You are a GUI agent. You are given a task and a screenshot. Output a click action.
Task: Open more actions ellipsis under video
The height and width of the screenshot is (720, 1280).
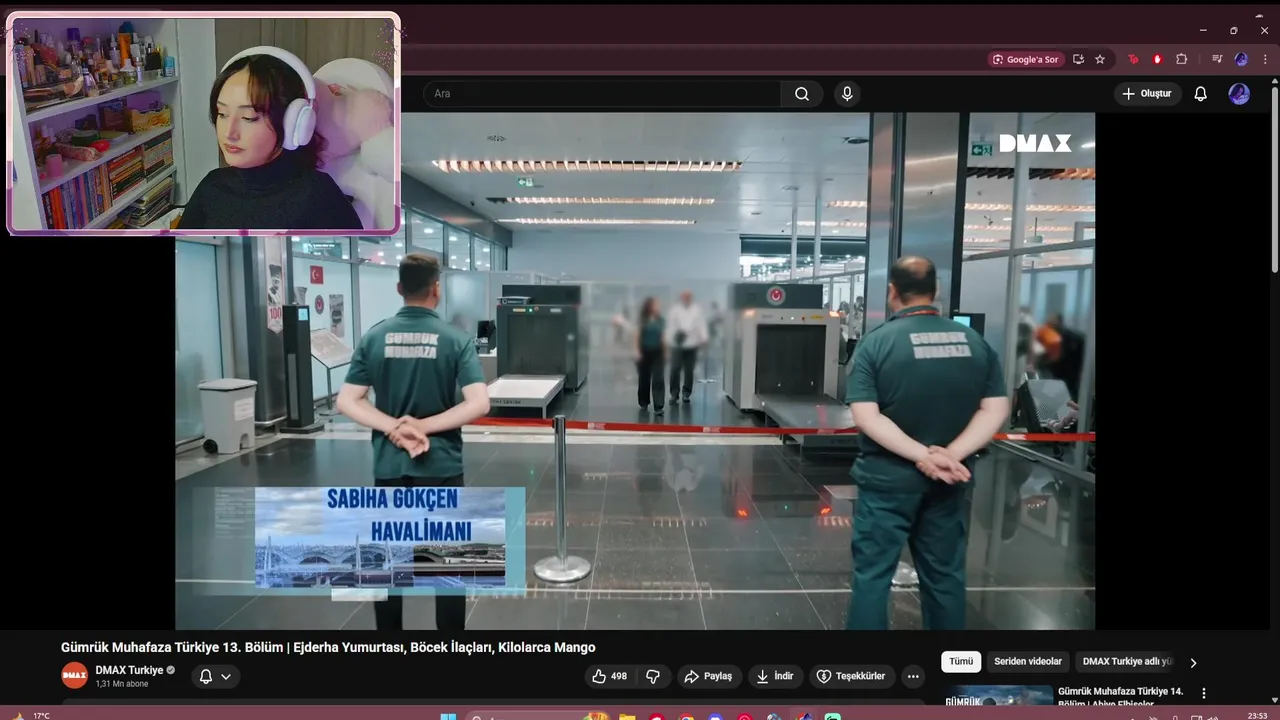tap(913, 676)
